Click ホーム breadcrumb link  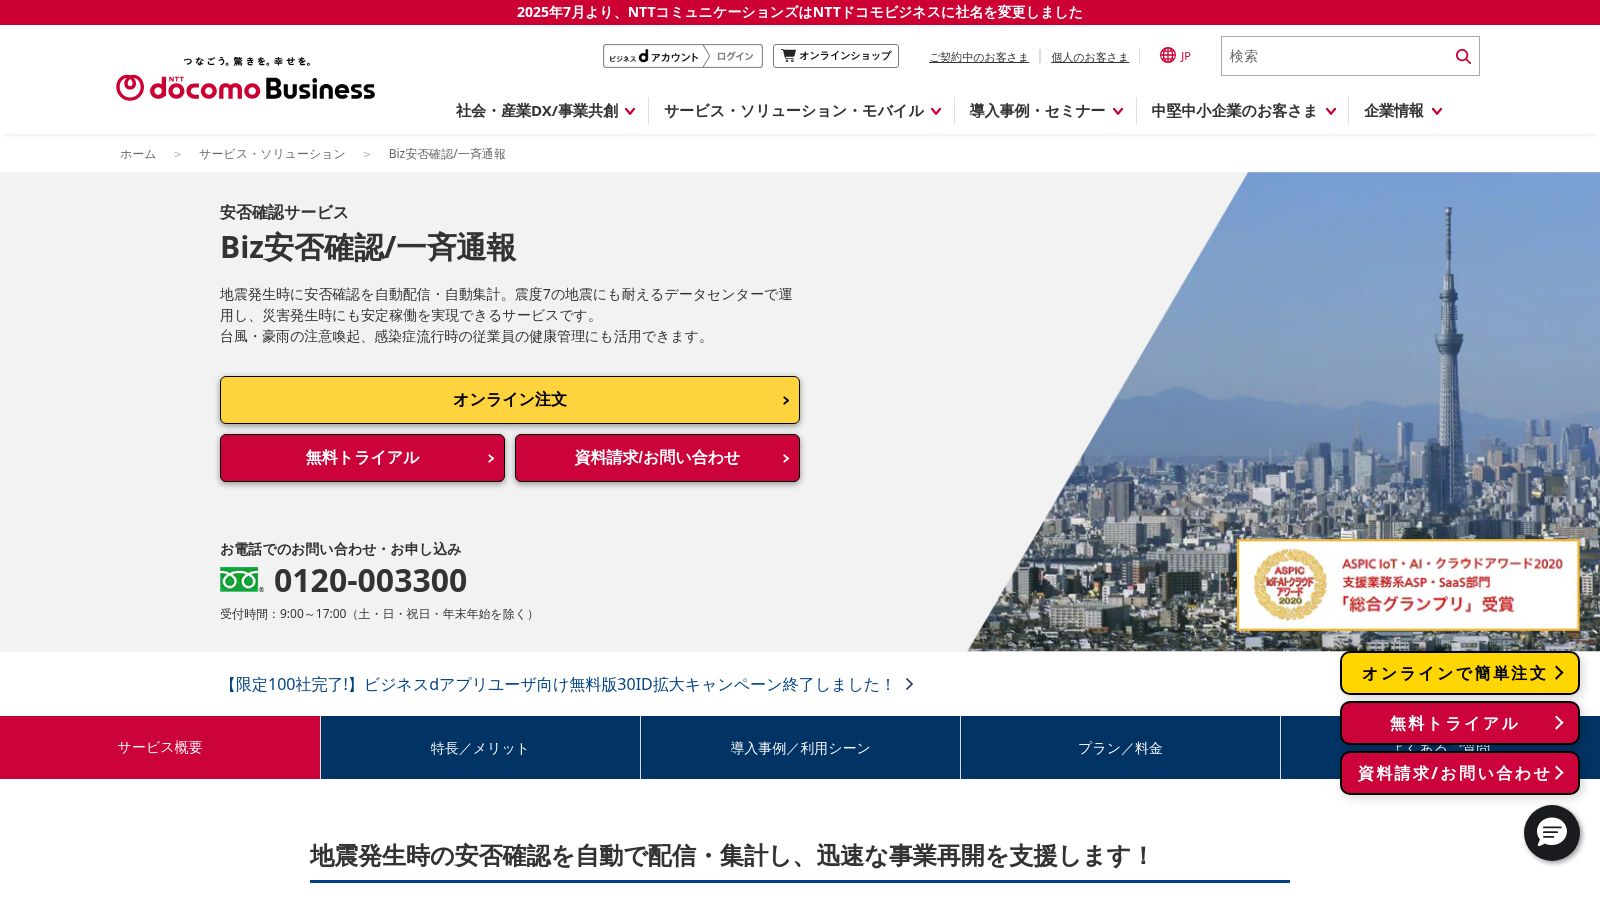(x=138, y=154)
